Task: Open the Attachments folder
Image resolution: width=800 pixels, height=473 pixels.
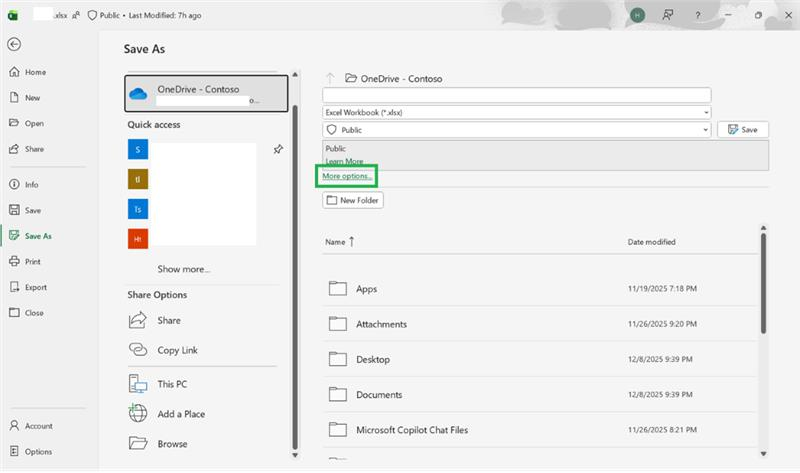Action: pyautogui.click(x=540, y=324)
